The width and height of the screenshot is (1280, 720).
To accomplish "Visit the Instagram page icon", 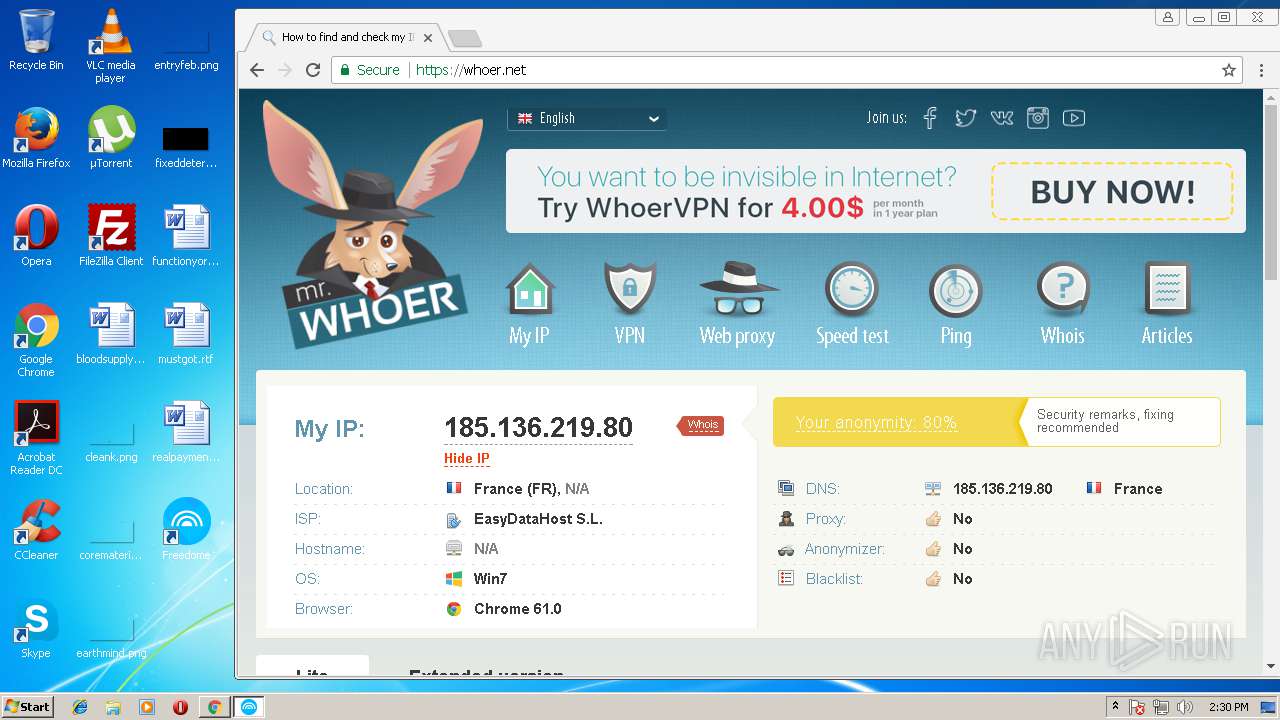I will (1038, 118).
